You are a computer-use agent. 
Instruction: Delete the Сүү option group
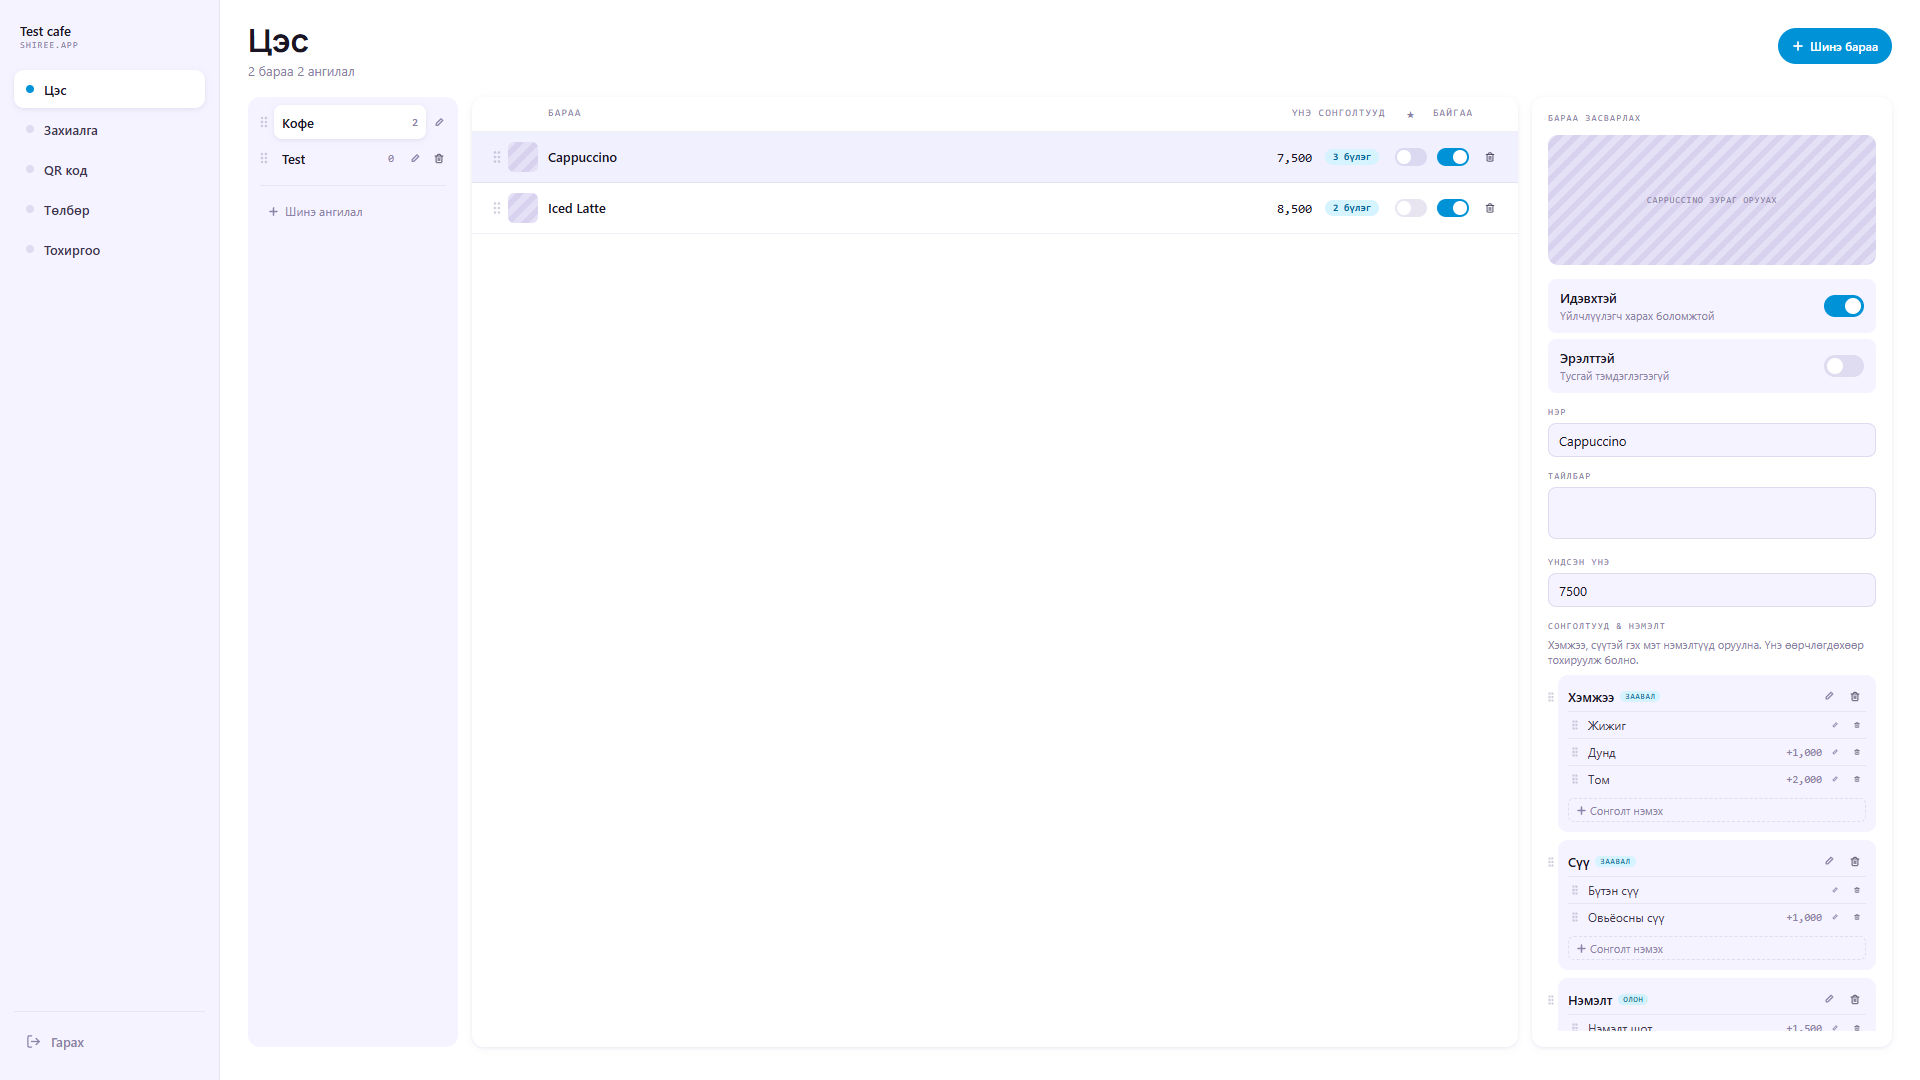coord(1855,861)
